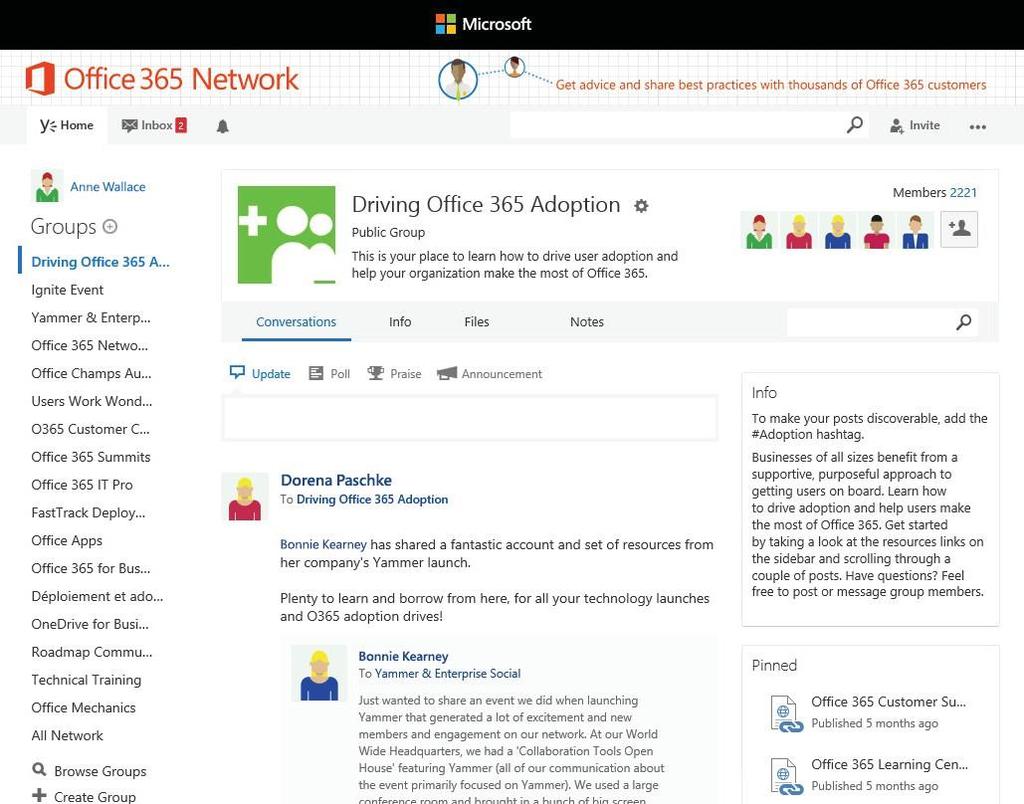Screen dimensions: 1024x804
Task: Select the Update post type
Action: pyautogui.click(x=260, y=374)
